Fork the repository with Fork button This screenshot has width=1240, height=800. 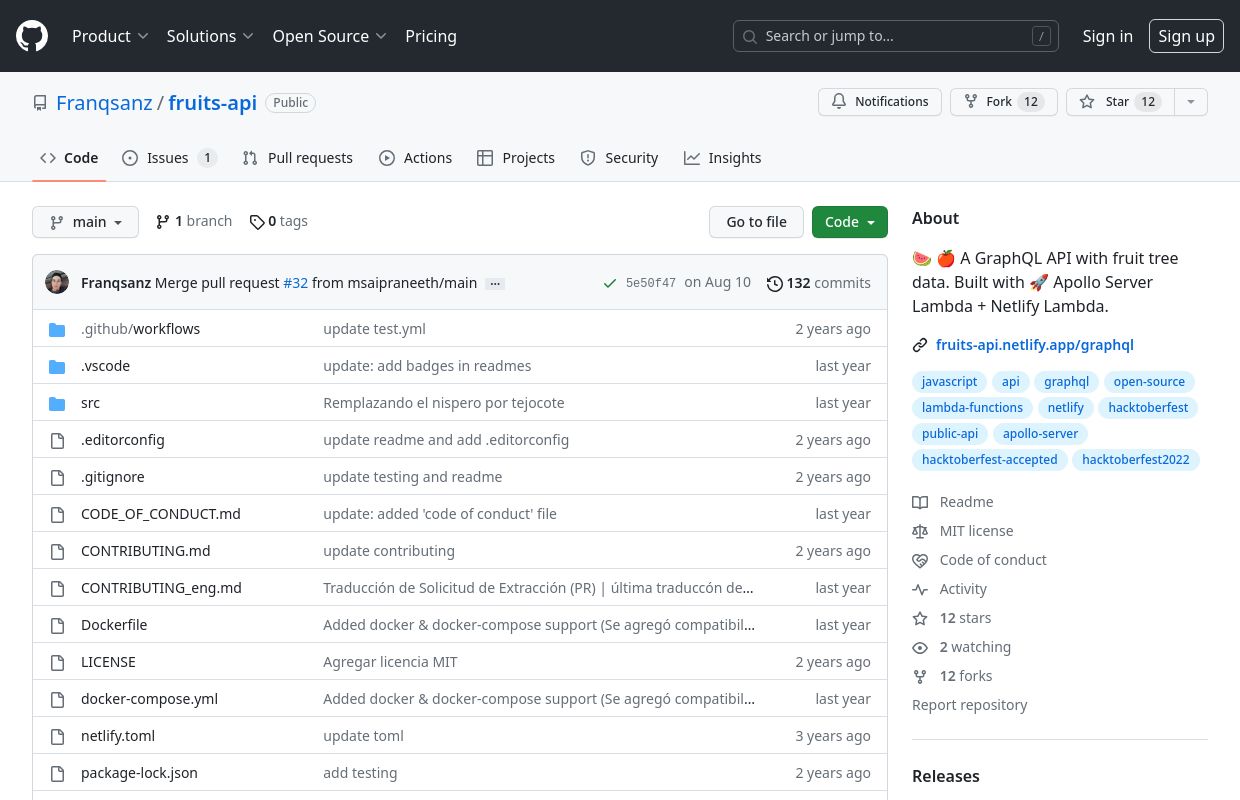coord(1003,102)
